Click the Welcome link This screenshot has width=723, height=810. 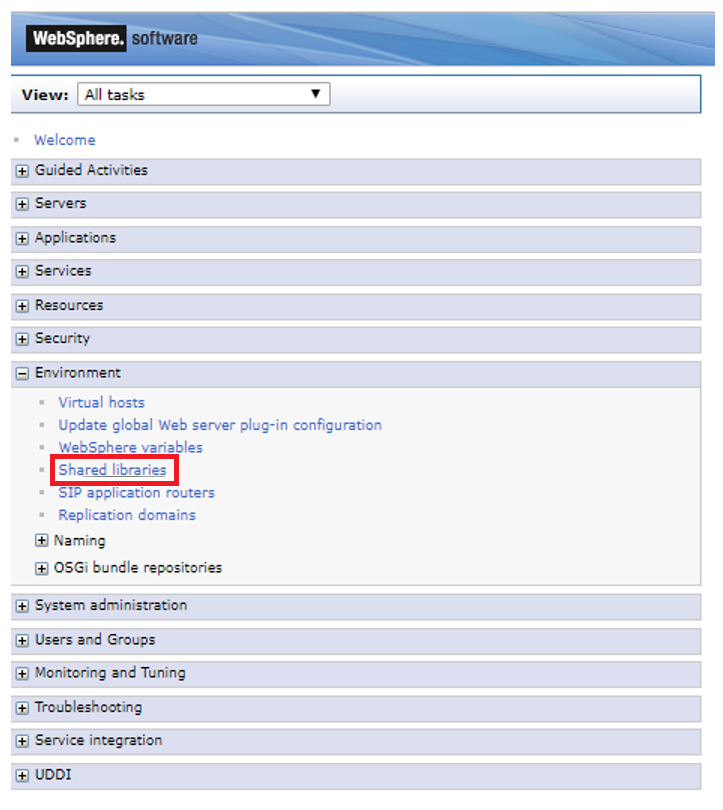point(65,140)
